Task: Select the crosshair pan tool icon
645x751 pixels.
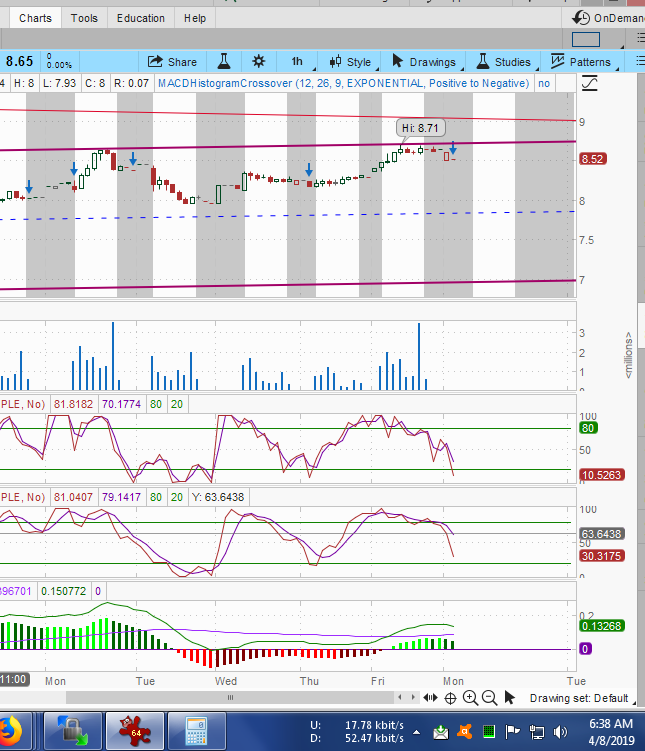Action: pyautogui.click(x=451, y=698)
